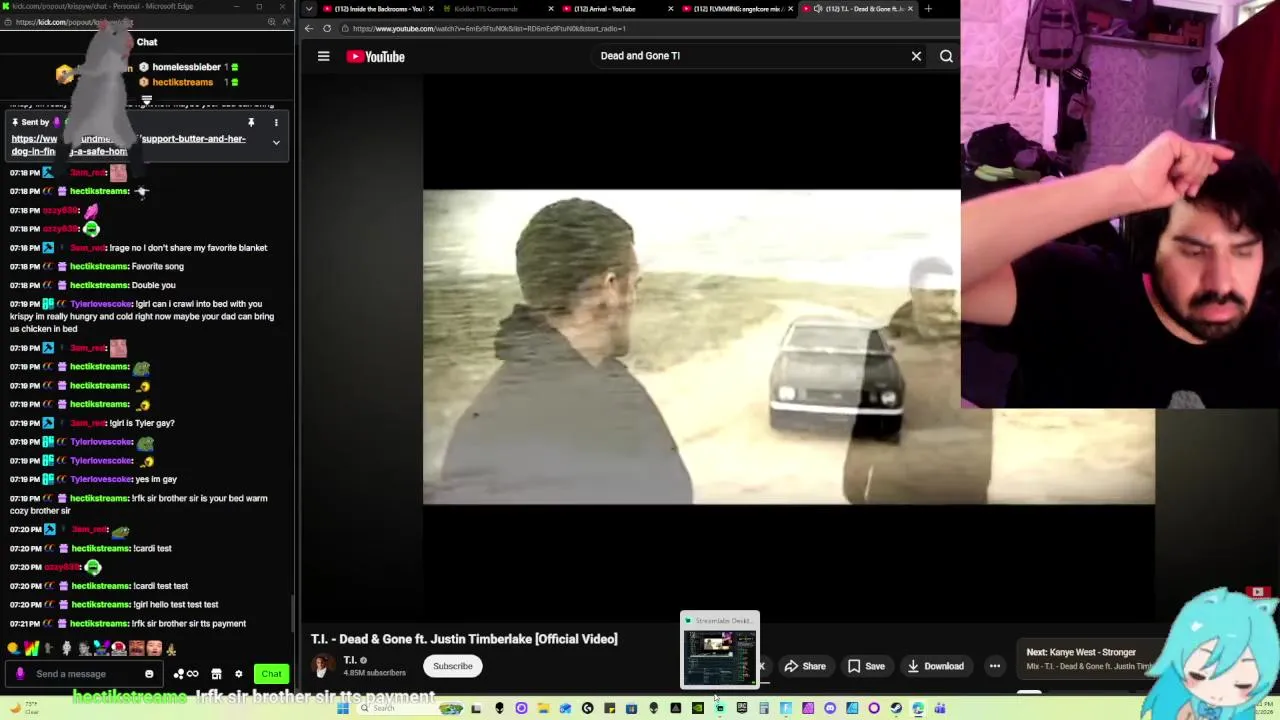
Task: Open a new browser tab
Action: (x=928, y=9)
